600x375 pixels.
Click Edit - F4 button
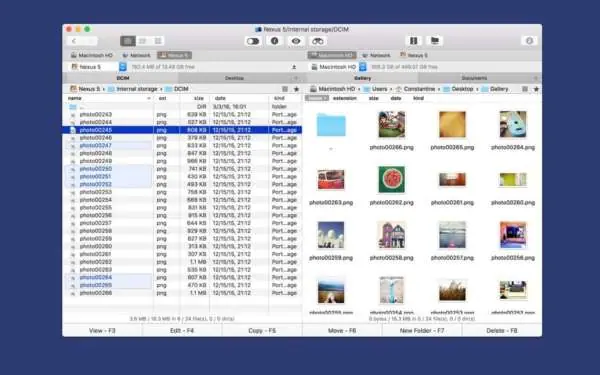pyautogui.click(x=182, y=331)
